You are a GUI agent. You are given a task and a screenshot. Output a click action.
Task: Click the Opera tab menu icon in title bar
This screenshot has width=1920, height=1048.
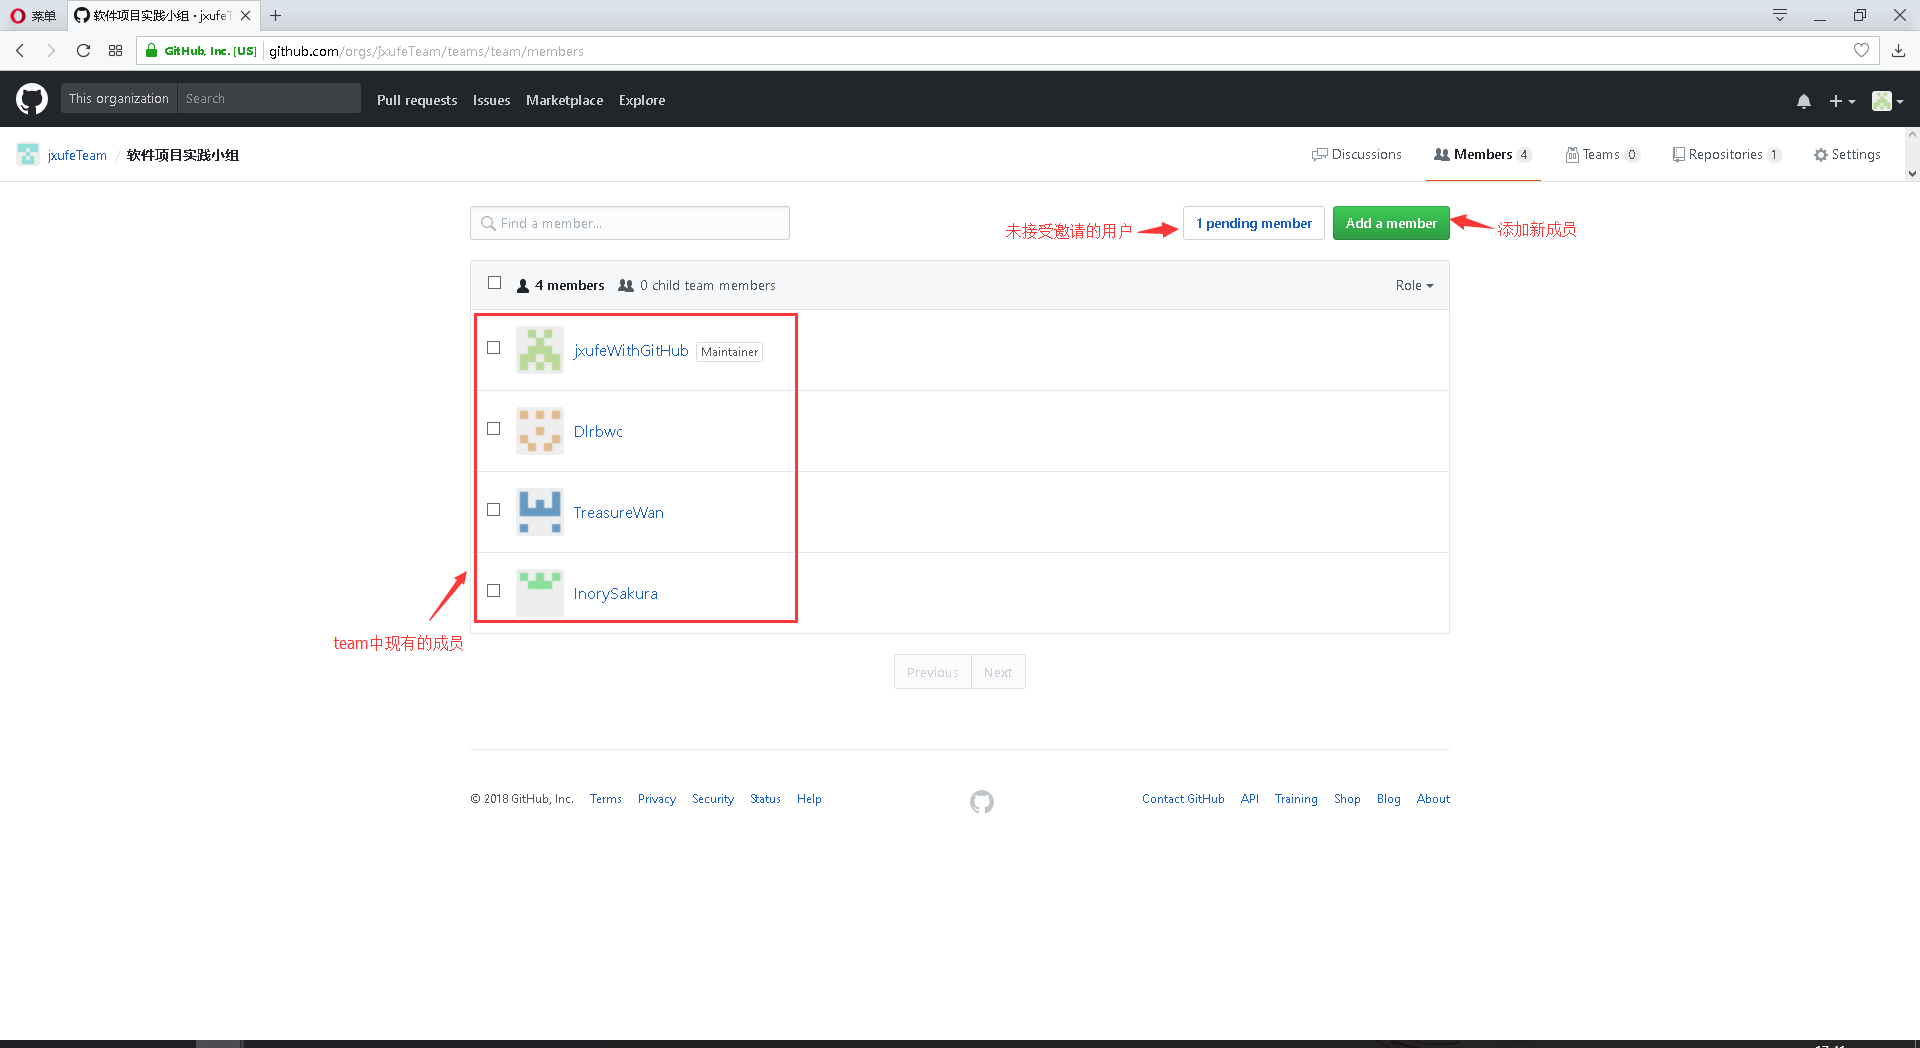tap(1780, 15)
